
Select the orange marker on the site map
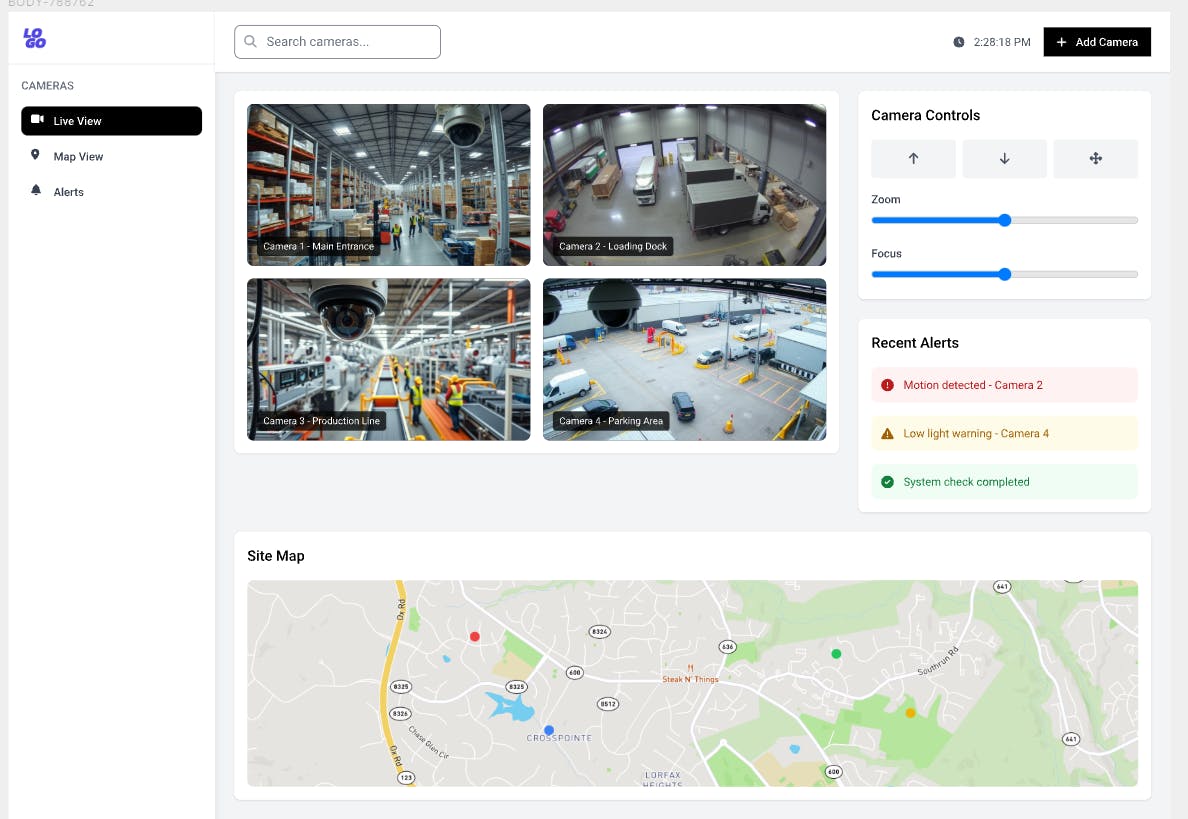click(910, 712)
